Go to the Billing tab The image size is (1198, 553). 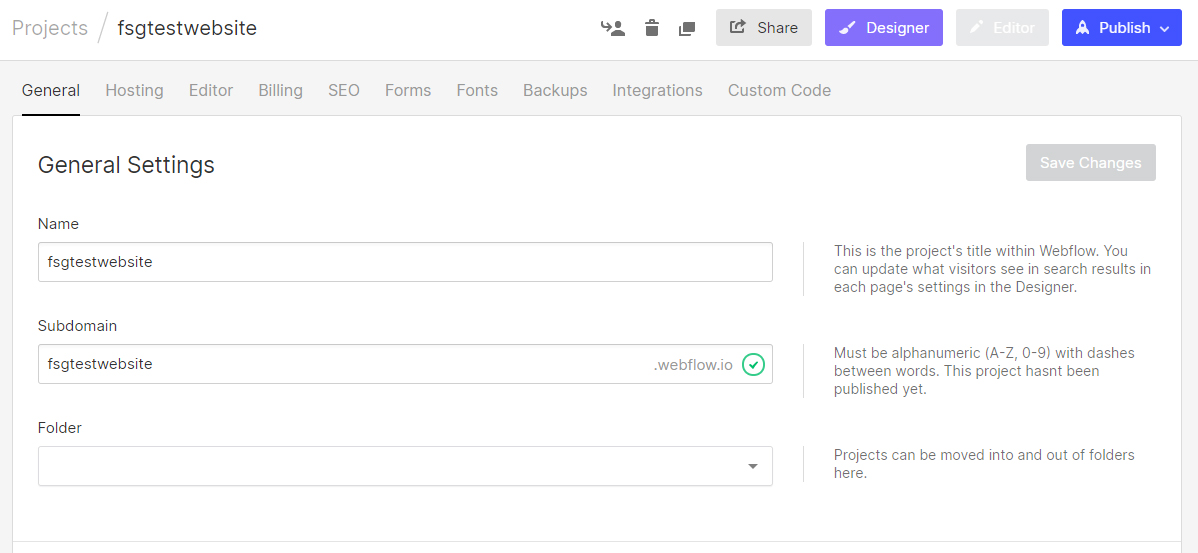[x=280, y=90]
